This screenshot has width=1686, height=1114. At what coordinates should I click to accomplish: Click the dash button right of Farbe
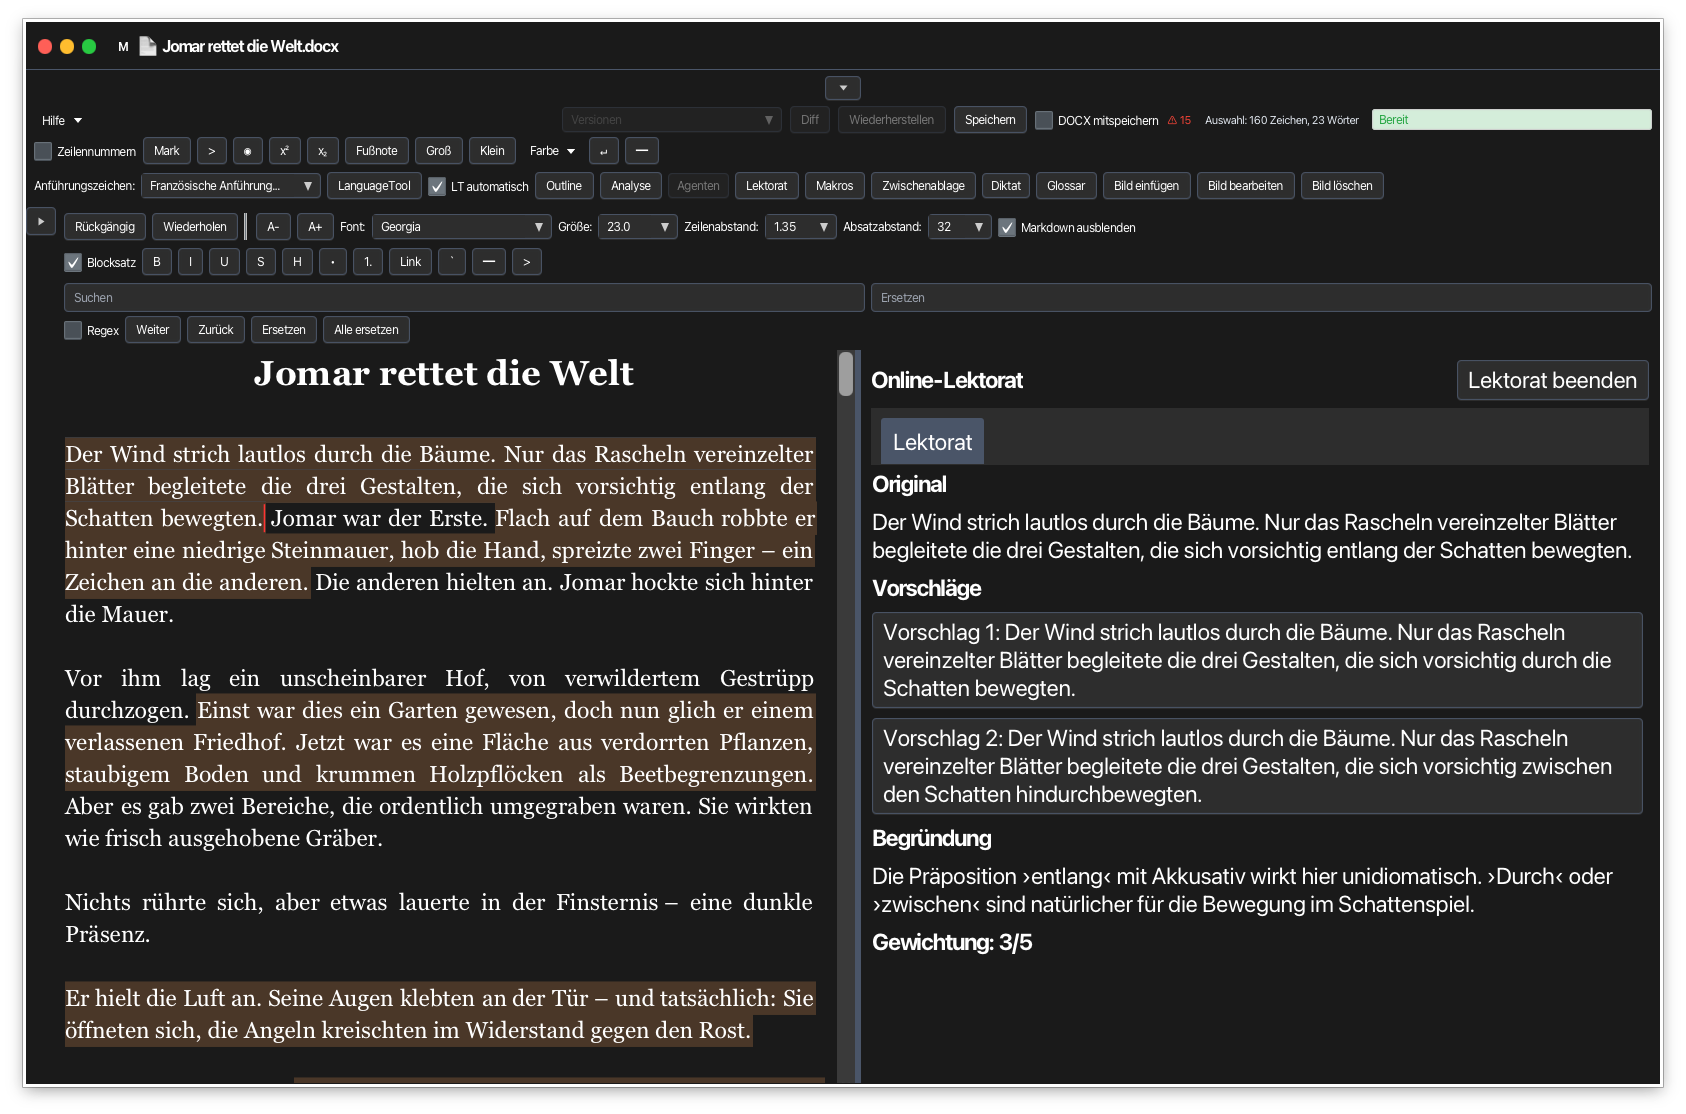[642, 151]
